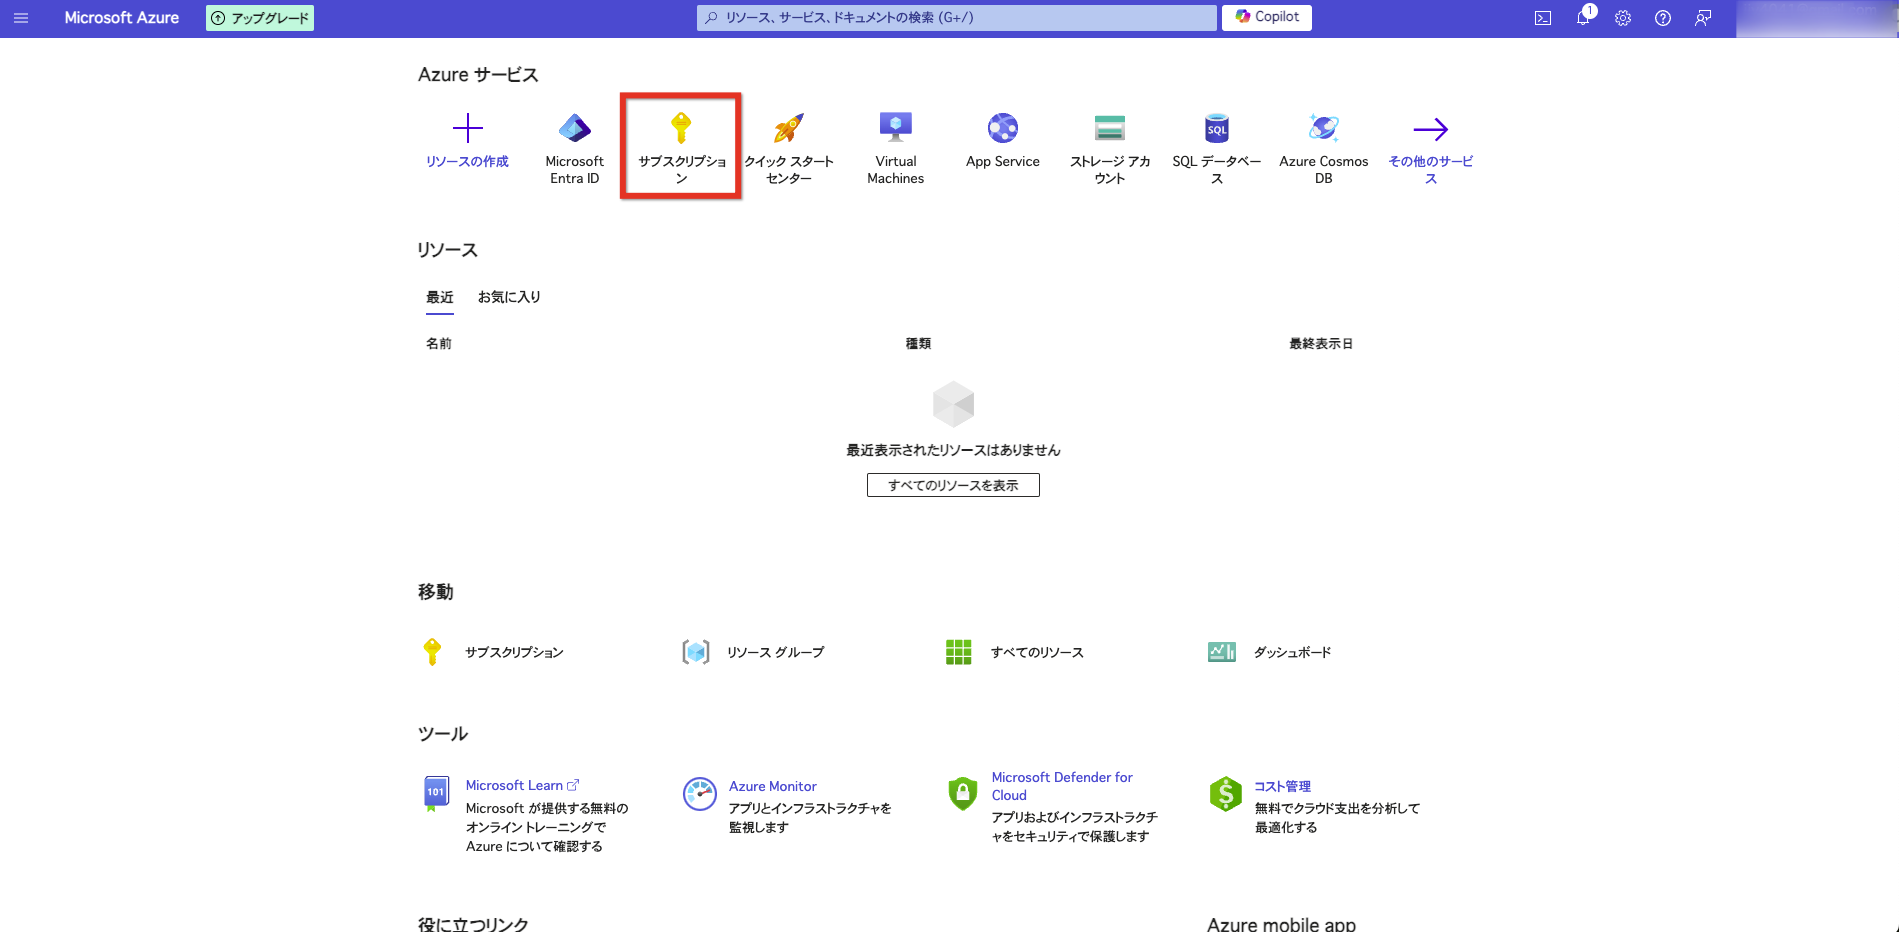
Task: Click すべてのリソースを表示 button
Action: 953,485
